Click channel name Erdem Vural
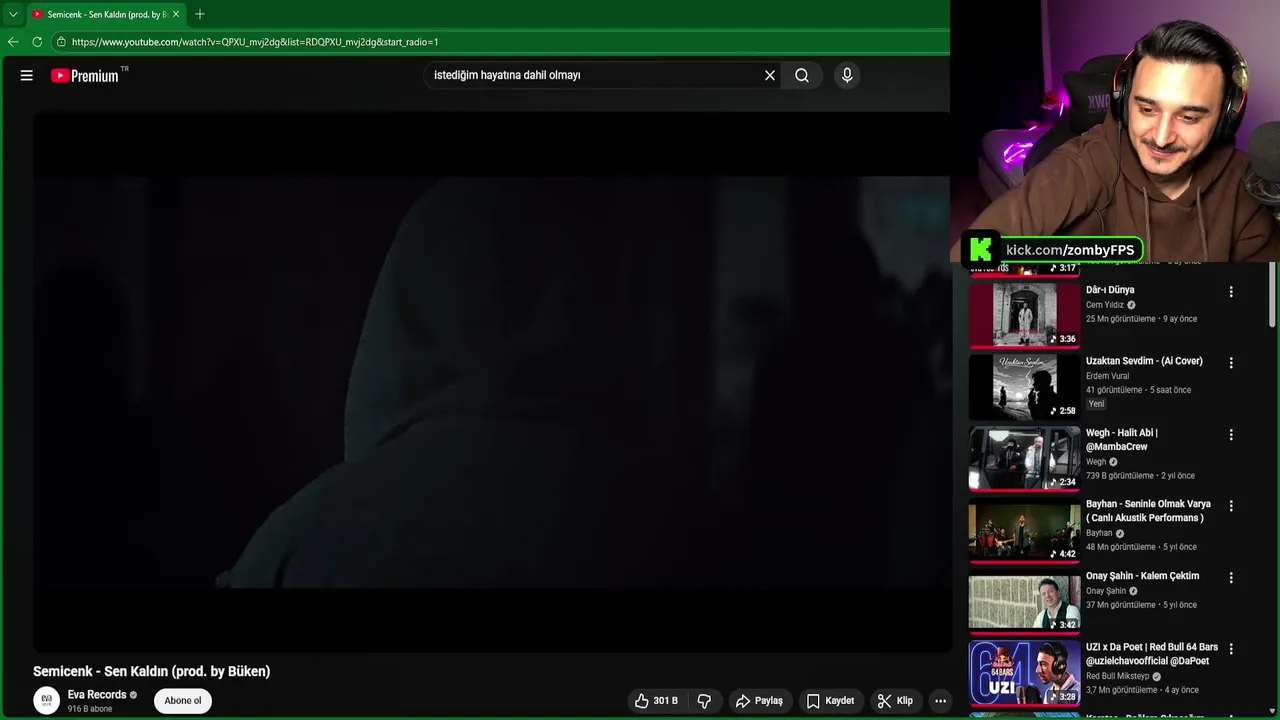Screen dimensions: 1280x720 (1107, 376)
